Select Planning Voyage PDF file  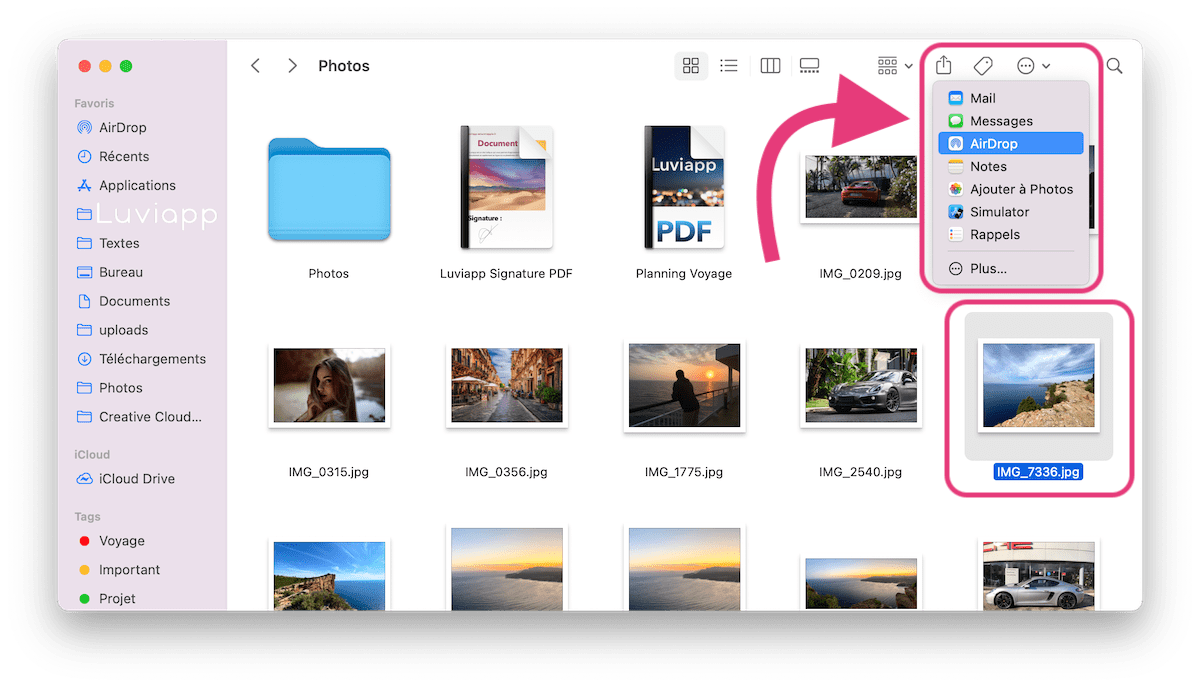pos(684,187)
